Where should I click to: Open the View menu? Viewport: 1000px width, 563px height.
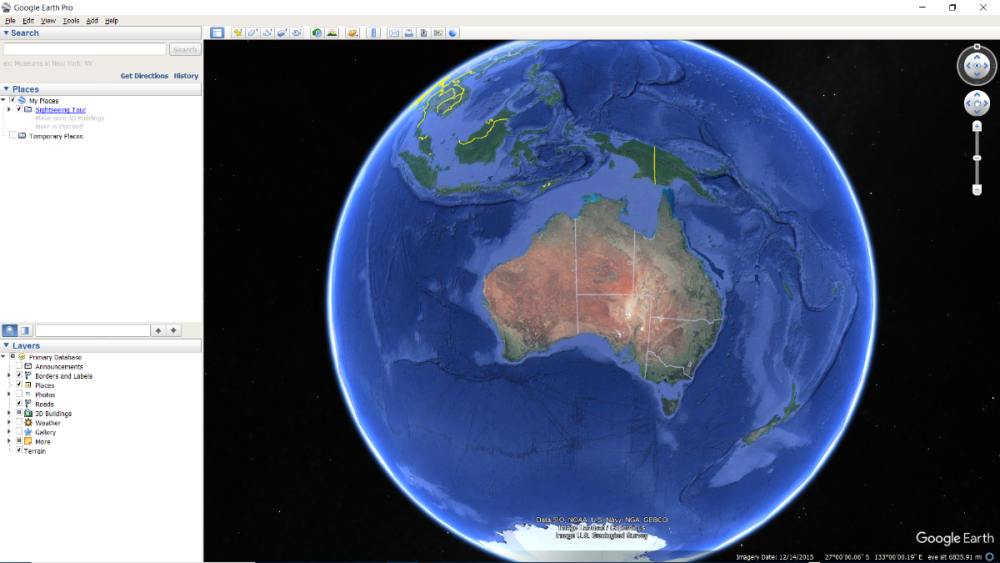tap(48, 20)
